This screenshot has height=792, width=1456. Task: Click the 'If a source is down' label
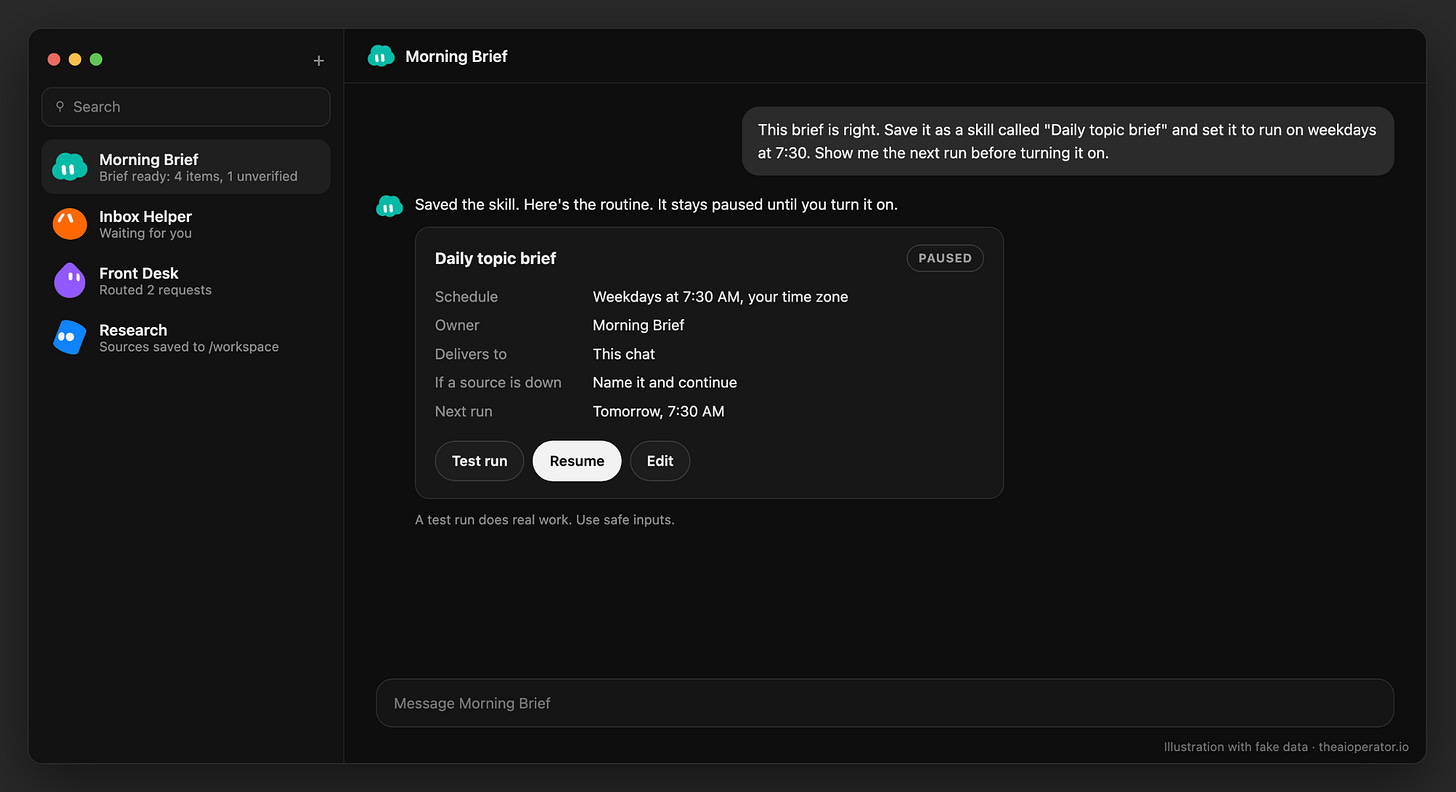click(x=498, y=382)
